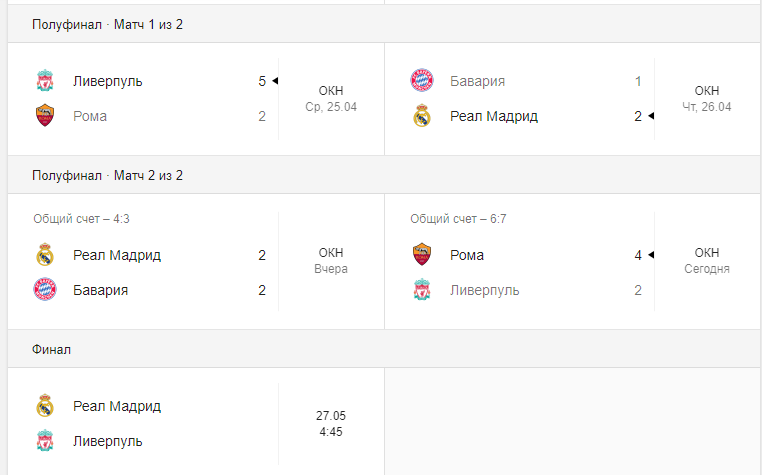
Task: Click Real Madrid crest in the Финал match
Action: point(44,406)
